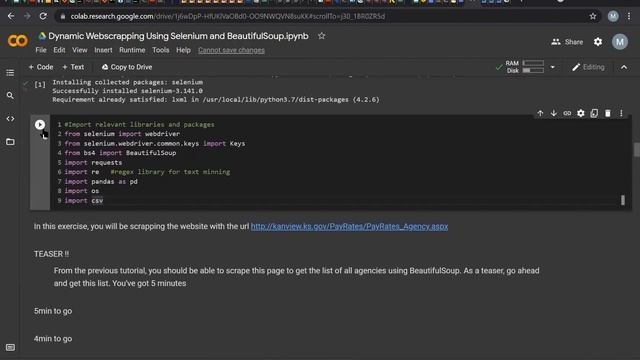Collapse the header with chevron
The width and height of the screenshot is (640, 360).
click(624, 67)
